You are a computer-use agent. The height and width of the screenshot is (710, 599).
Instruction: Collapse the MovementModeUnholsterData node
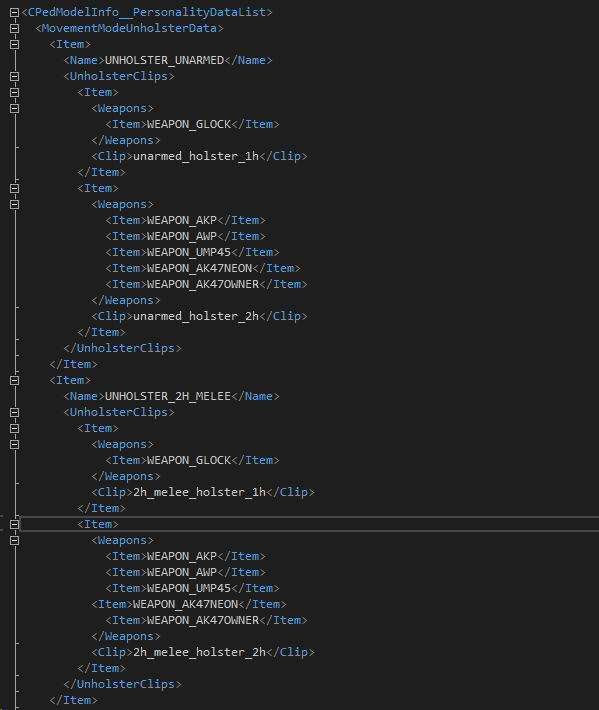click(14, 28)
